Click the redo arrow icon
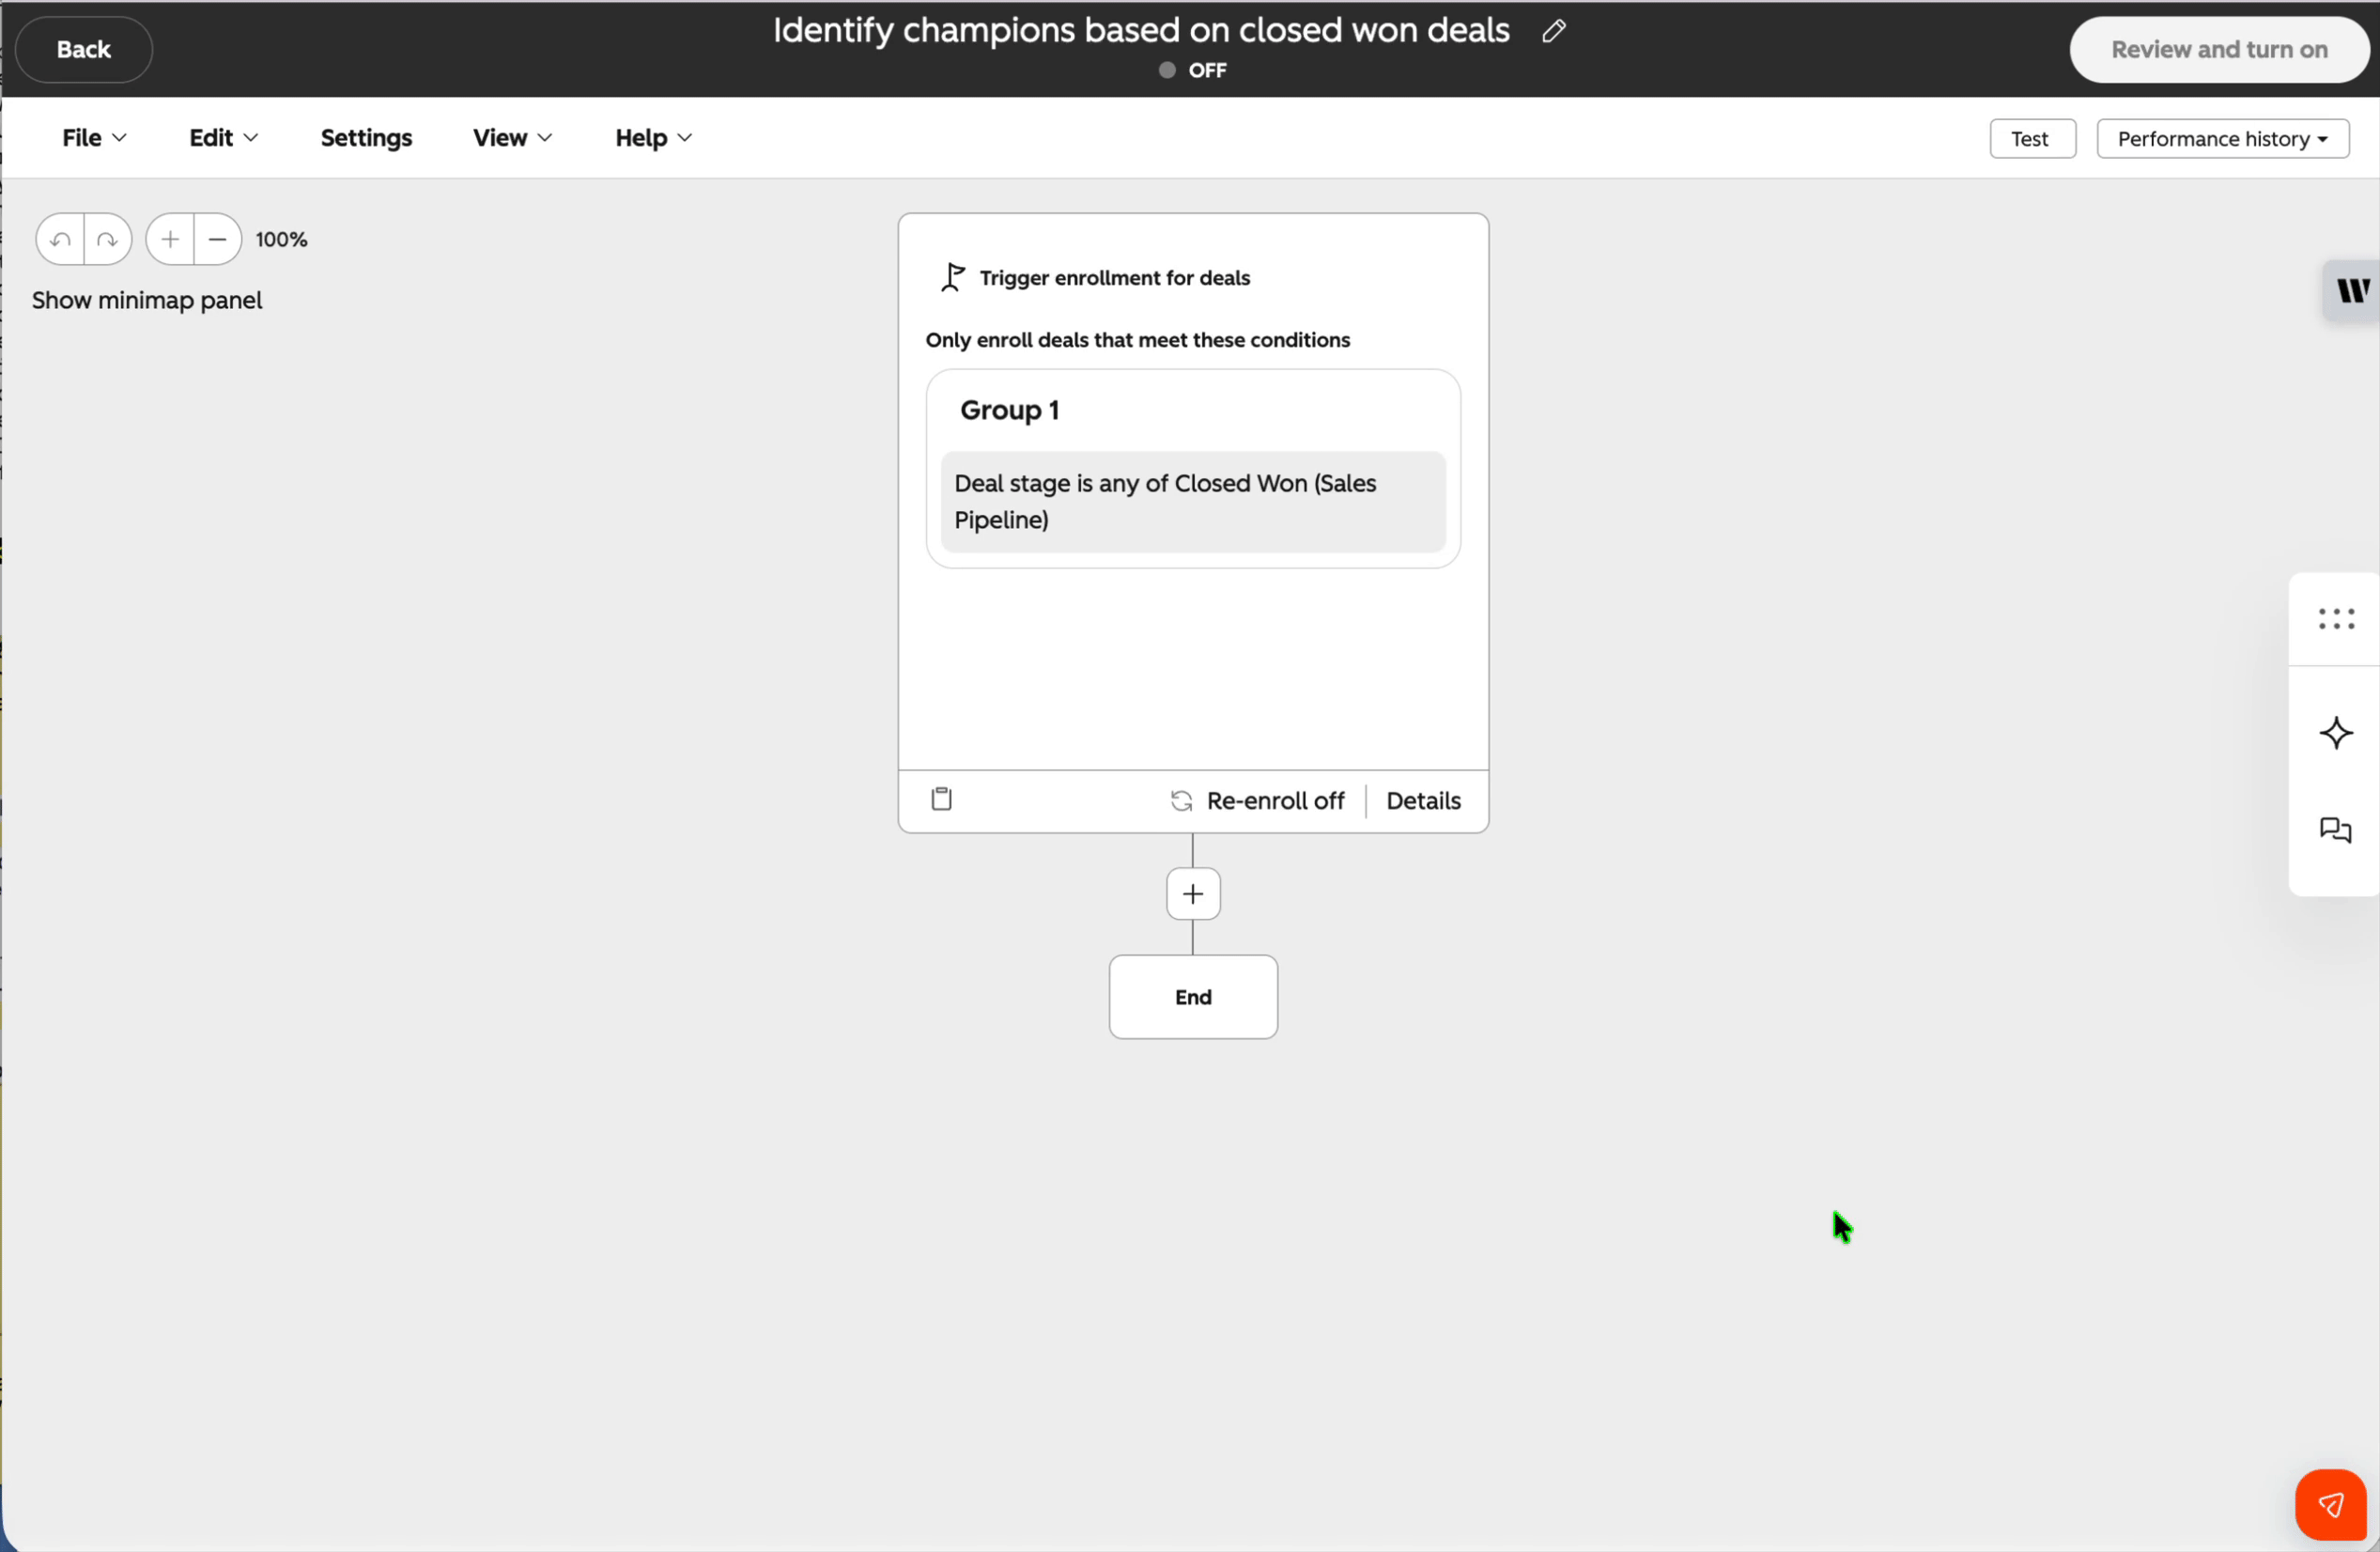The width and height of the screenshot is (2380, 1552). [x=108, y=240]
